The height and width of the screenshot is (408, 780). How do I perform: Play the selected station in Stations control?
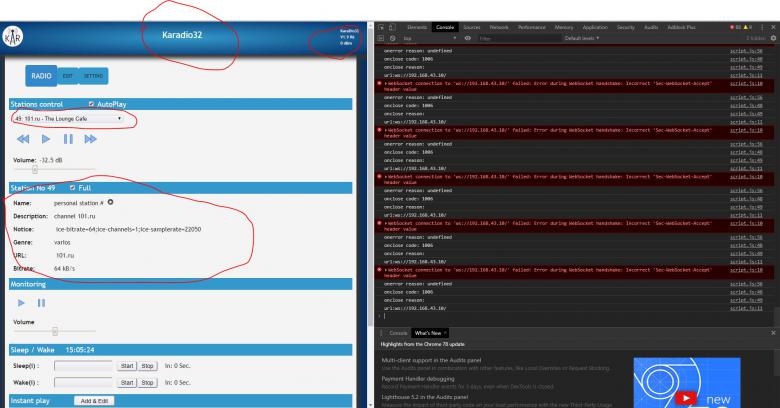[x=46, y=139]
